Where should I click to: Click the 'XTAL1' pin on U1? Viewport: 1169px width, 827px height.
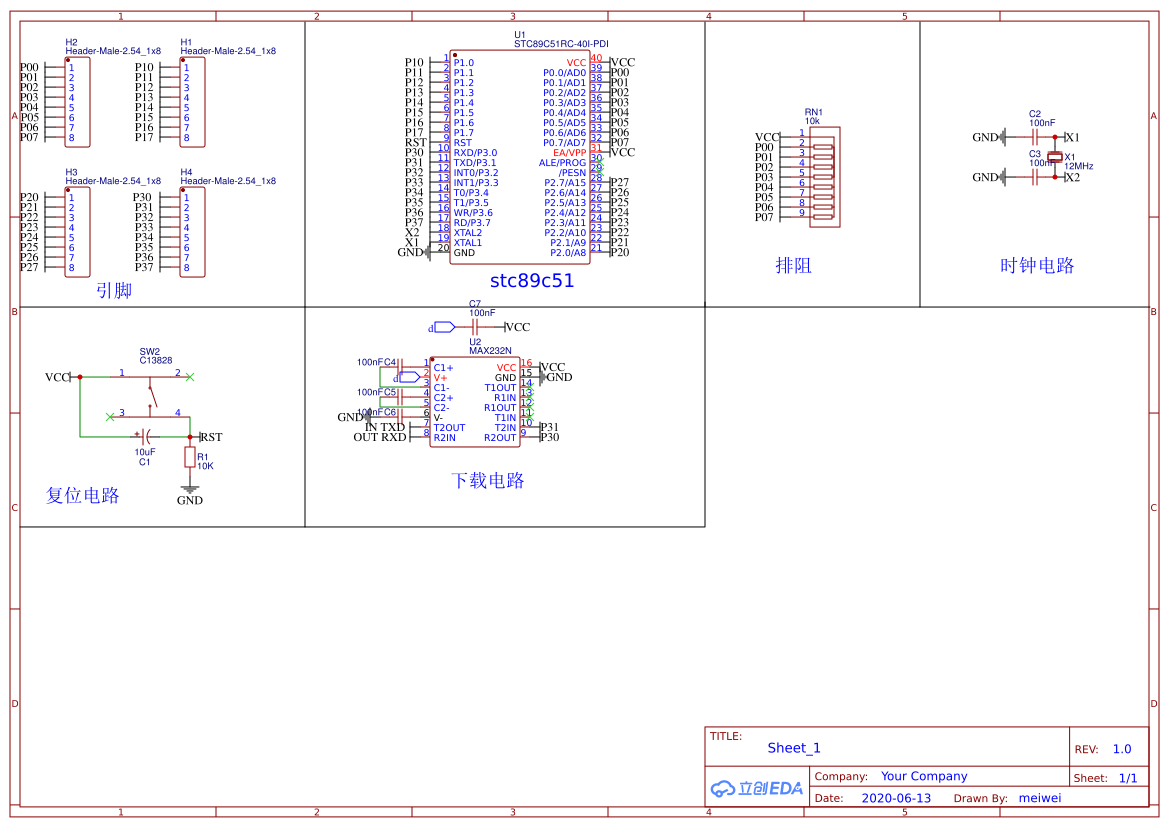(x=467, y=243)
